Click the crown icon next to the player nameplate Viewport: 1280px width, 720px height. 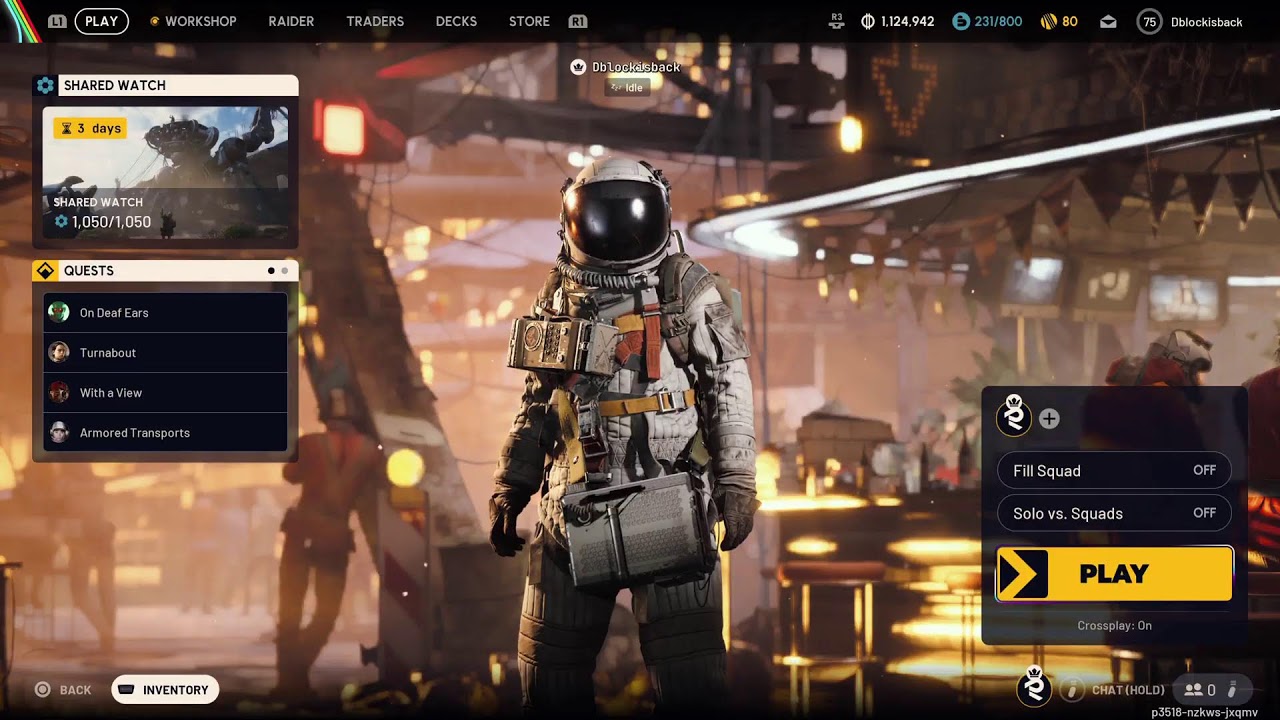[x=577, y=67]
